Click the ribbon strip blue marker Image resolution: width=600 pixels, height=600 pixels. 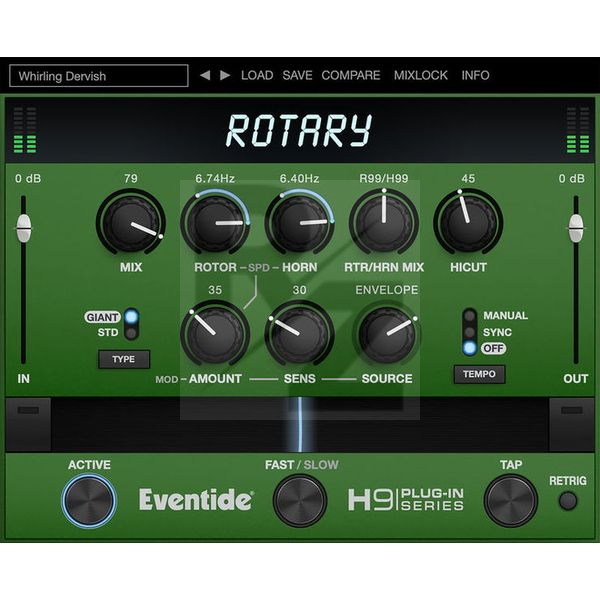(x=300, y=424)
